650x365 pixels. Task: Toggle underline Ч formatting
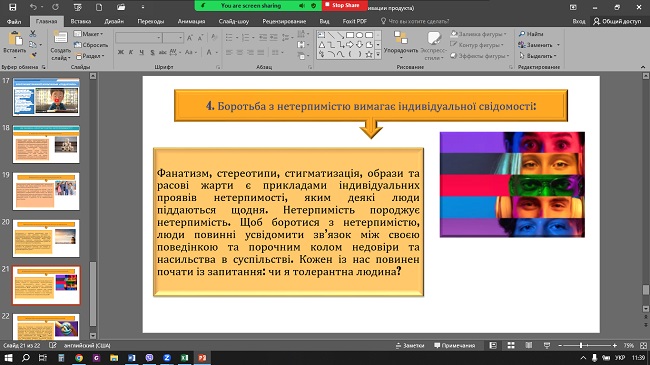tap(141, 52)
